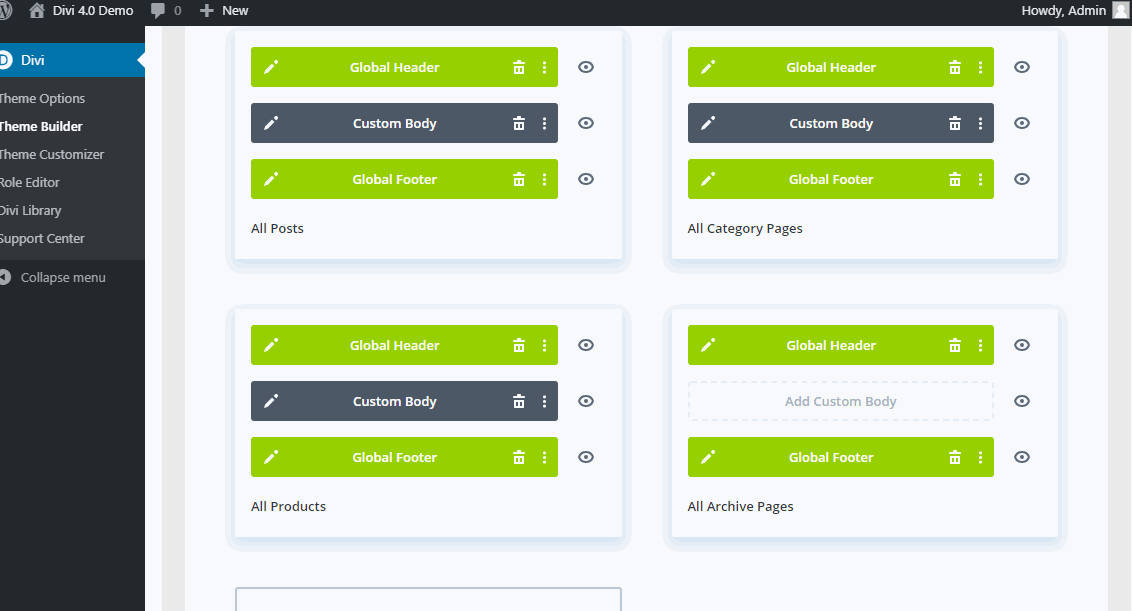Open Global Header options in All Products

click(x=544, y=345)
